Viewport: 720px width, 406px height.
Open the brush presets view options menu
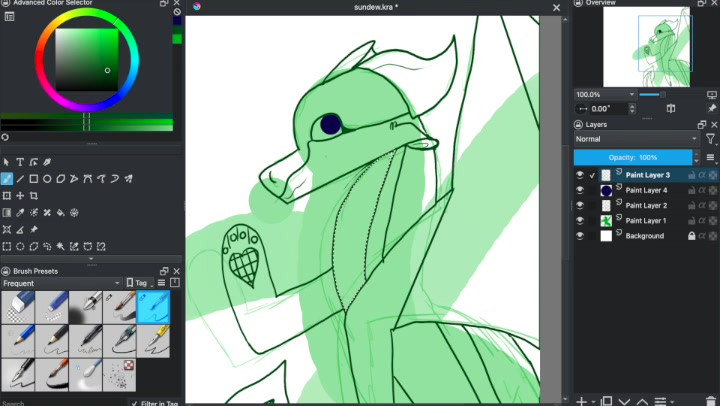pos(161,283)
